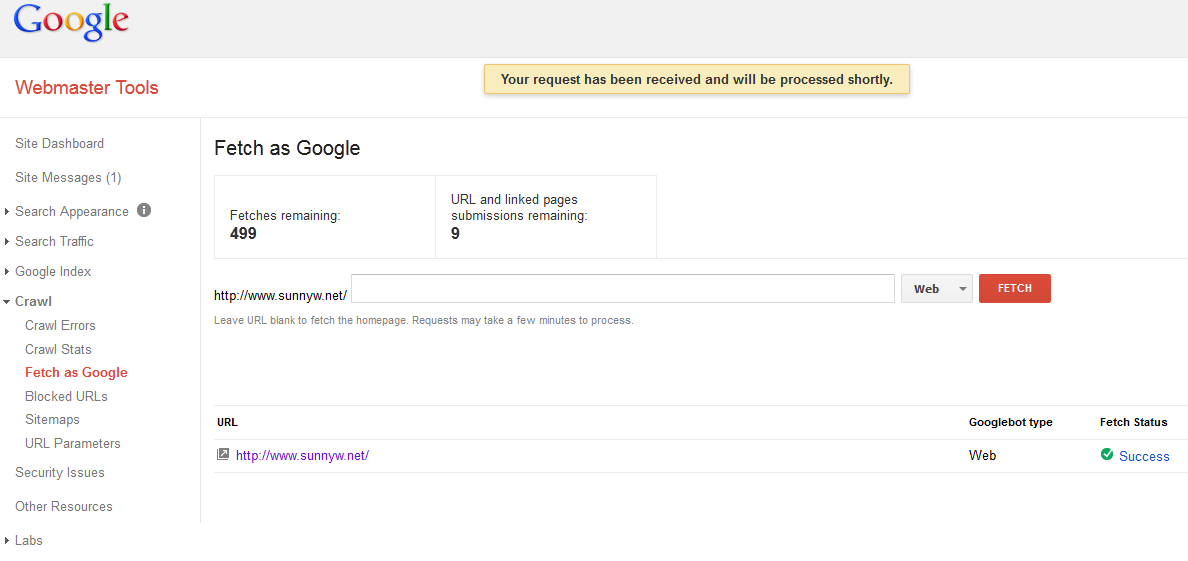This screenshot has height=561, width=1188.
Task: Select Fetch as Google in sidebar
Action: 77,372
